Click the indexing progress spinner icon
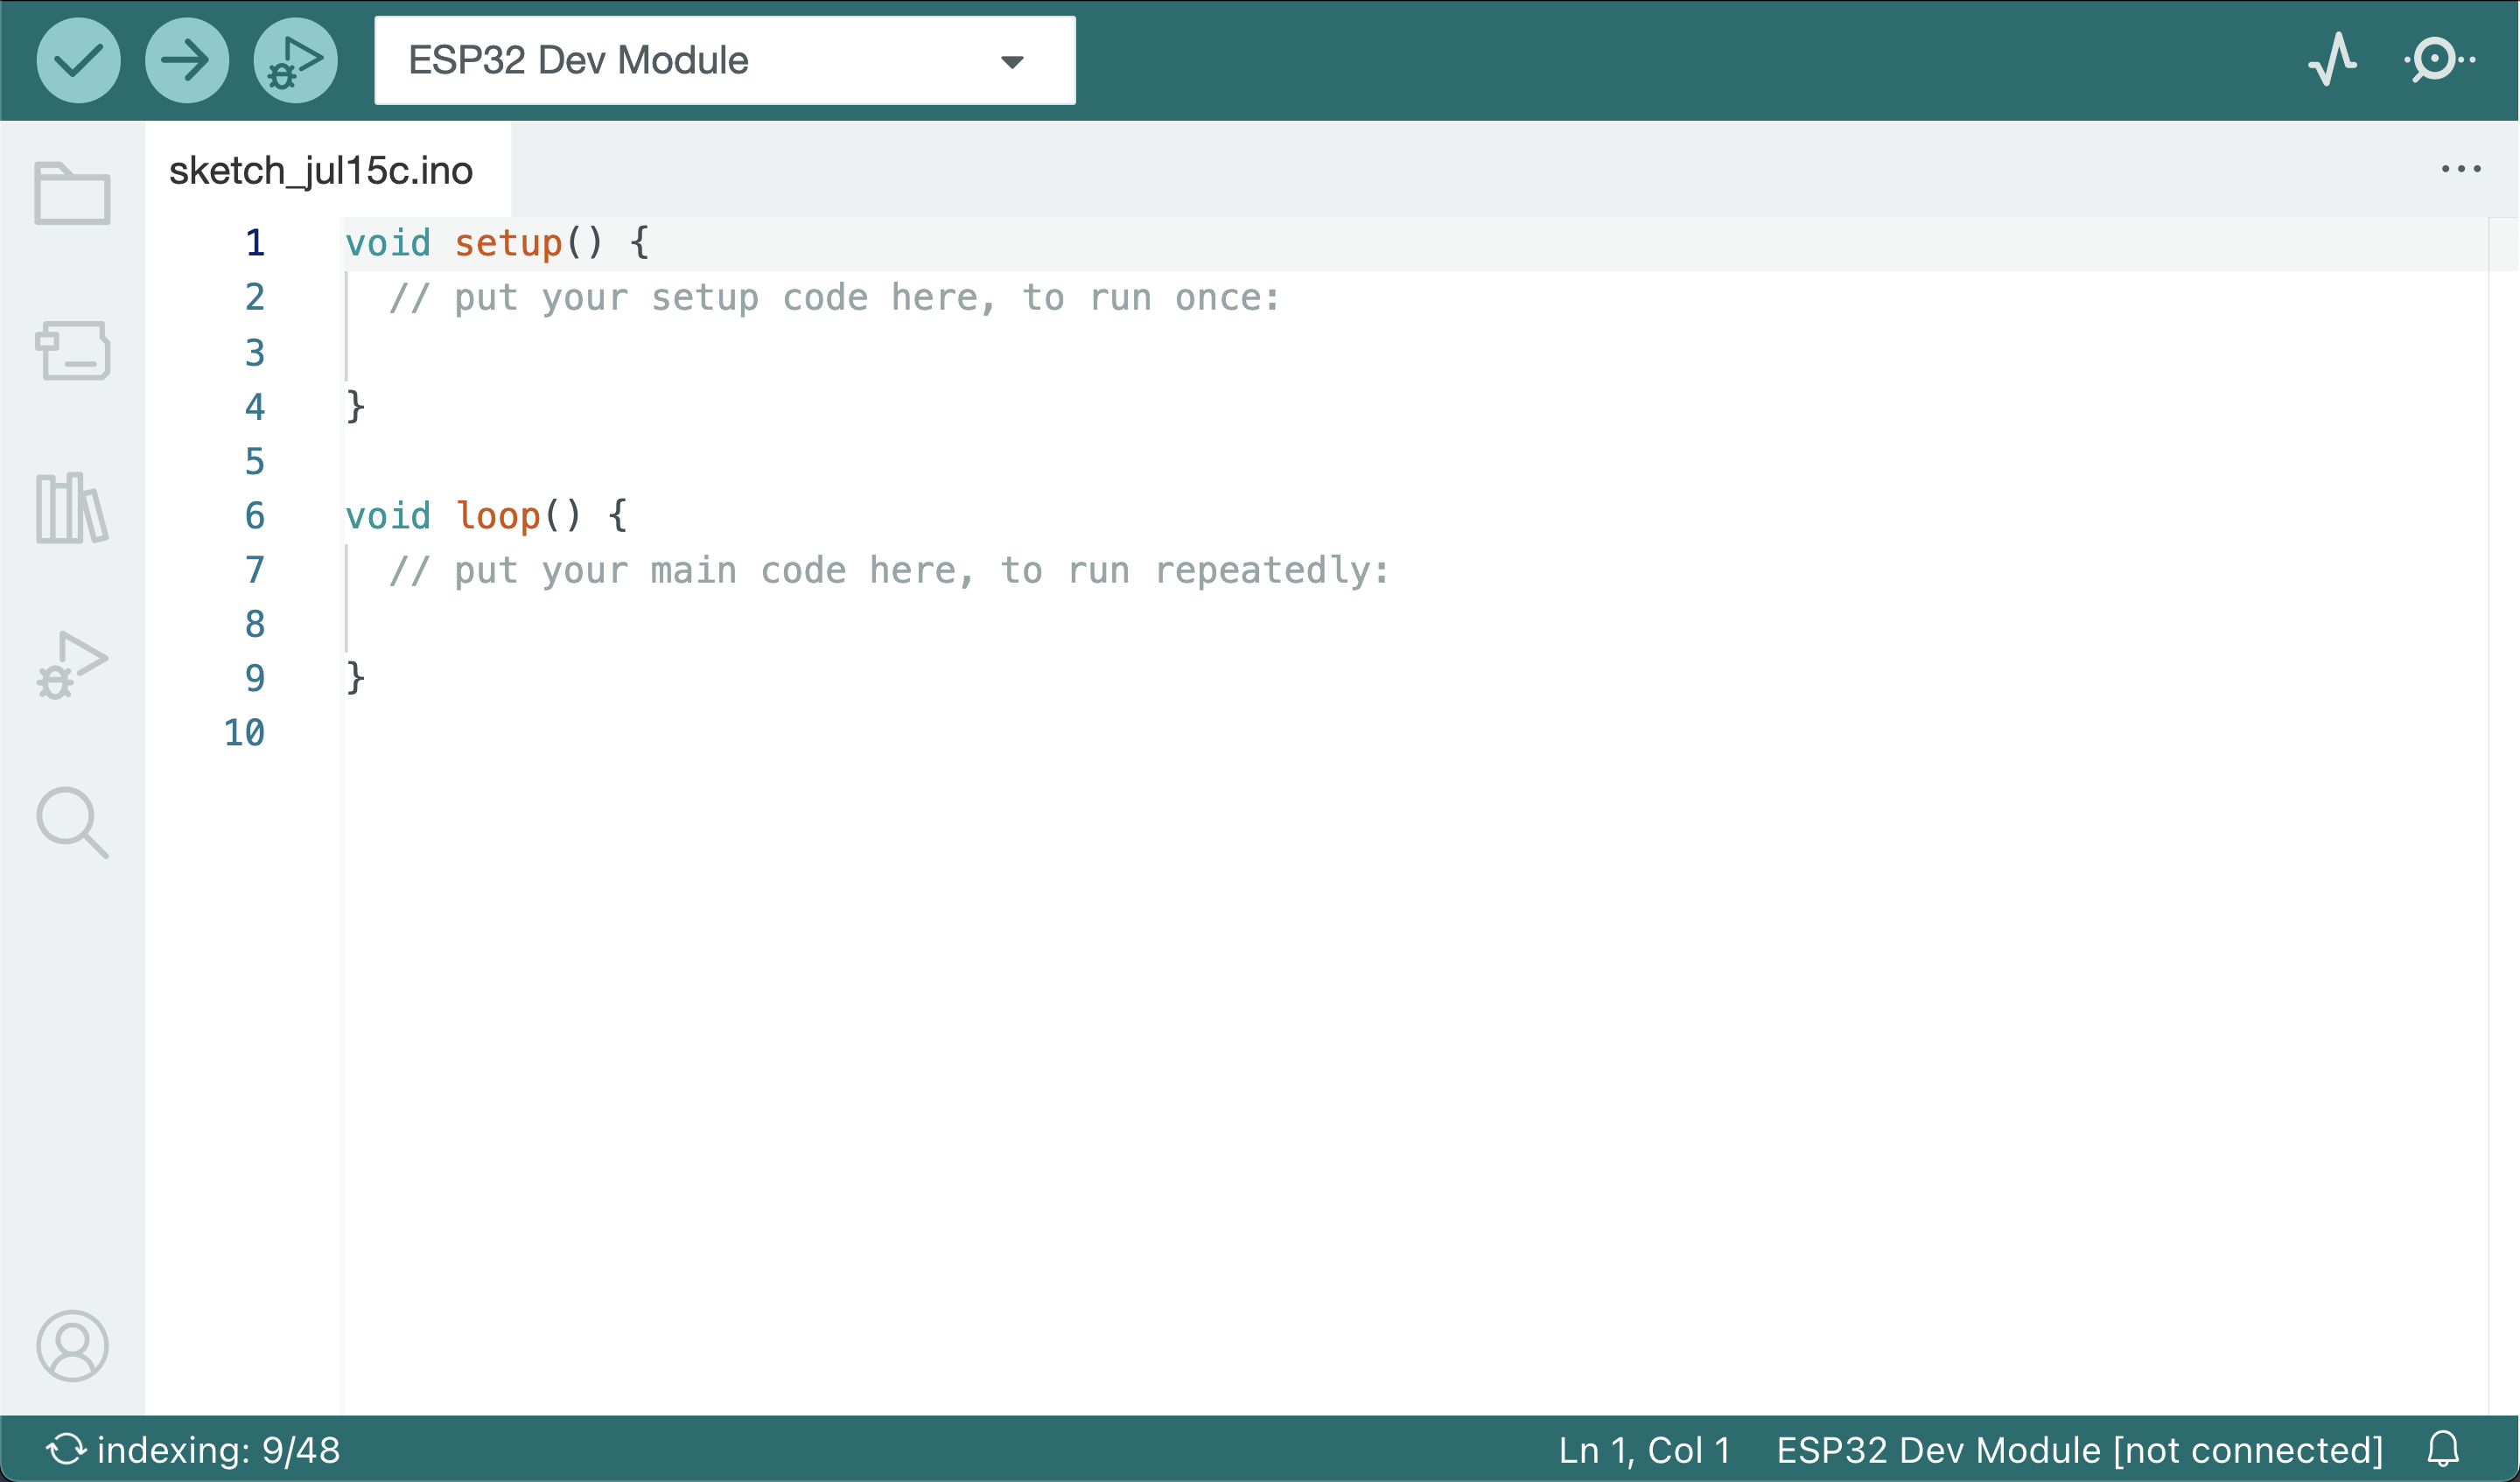2520x1482 pixels. [x=66, y=1450]
